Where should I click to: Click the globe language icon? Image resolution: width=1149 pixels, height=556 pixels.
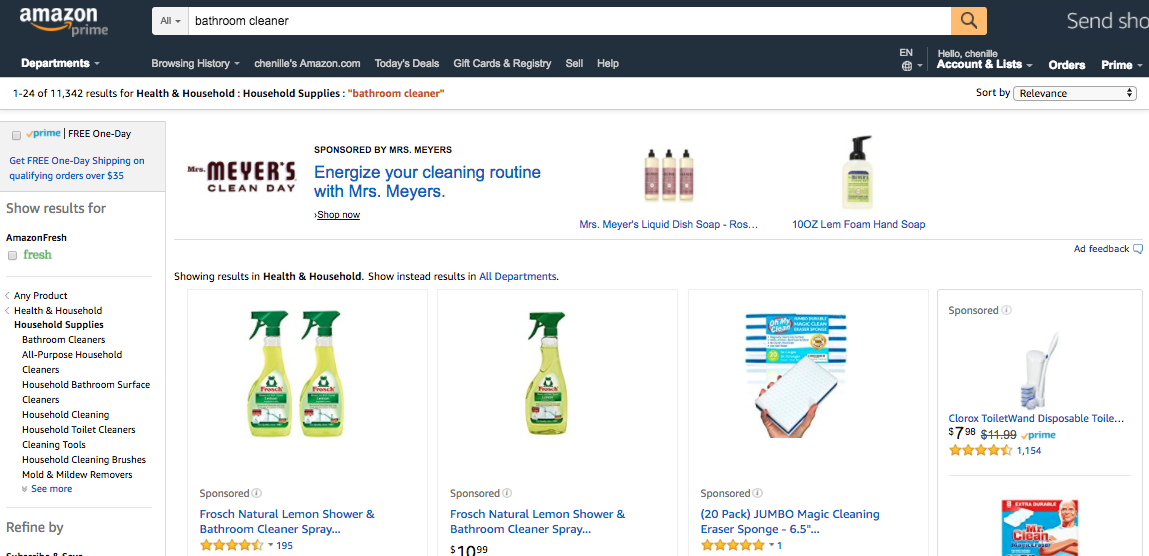tap(906, 66)
